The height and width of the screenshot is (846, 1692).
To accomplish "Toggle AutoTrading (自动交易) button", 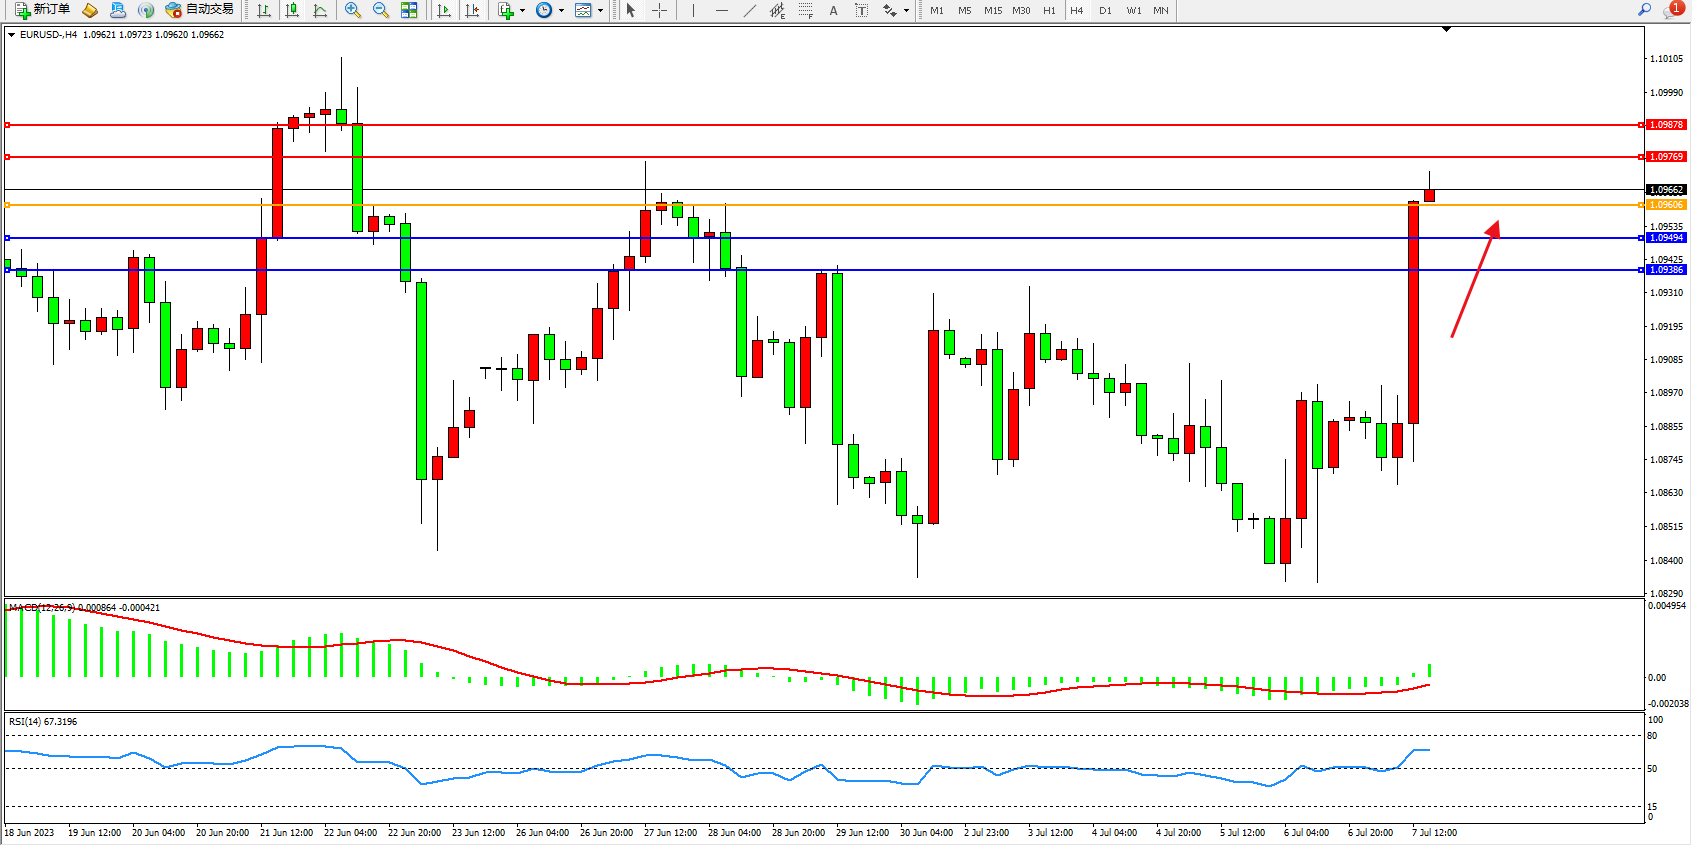I will click(x=200, y=10).
